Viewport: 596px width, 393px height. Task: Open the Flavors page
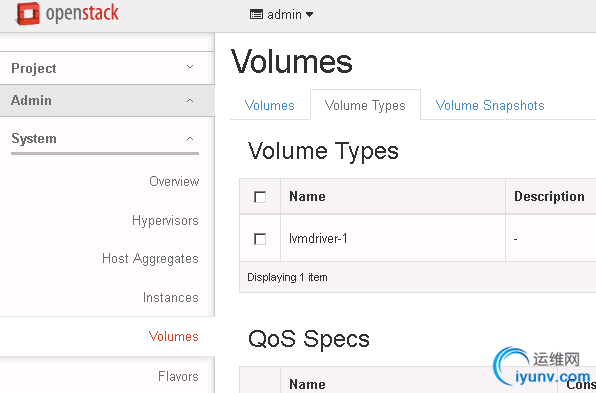coord(178,376)
